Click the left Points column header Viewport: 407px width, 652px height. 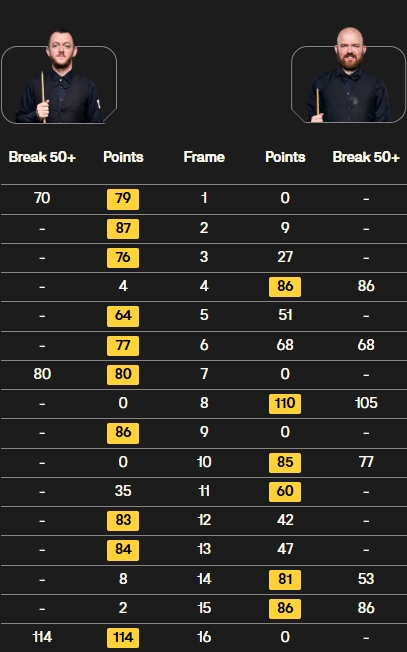tap(123, 157)
